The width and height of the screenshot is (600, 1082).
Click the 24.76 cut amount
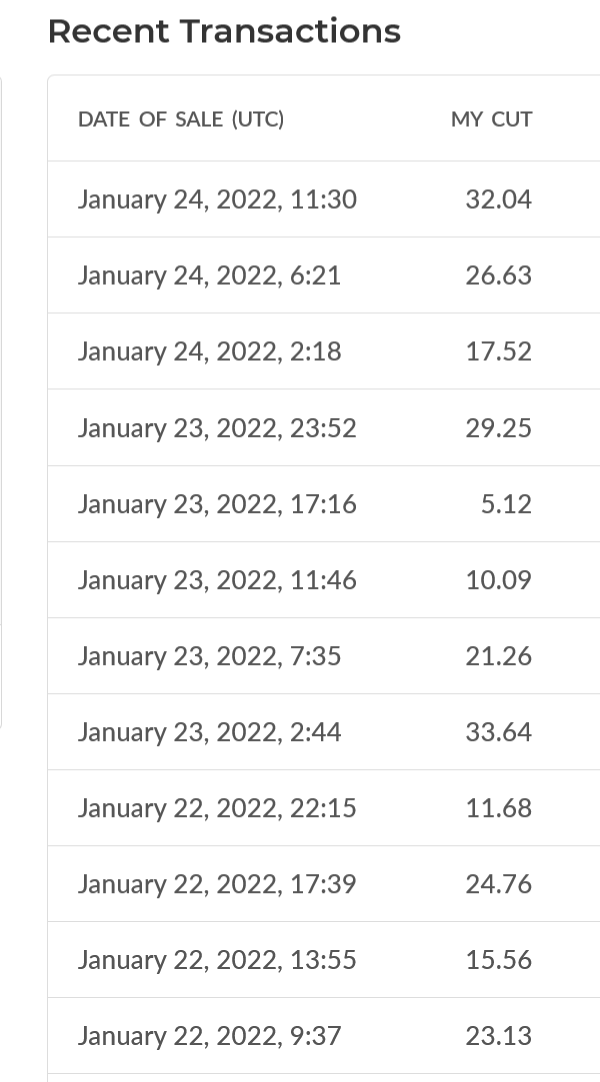499,883
